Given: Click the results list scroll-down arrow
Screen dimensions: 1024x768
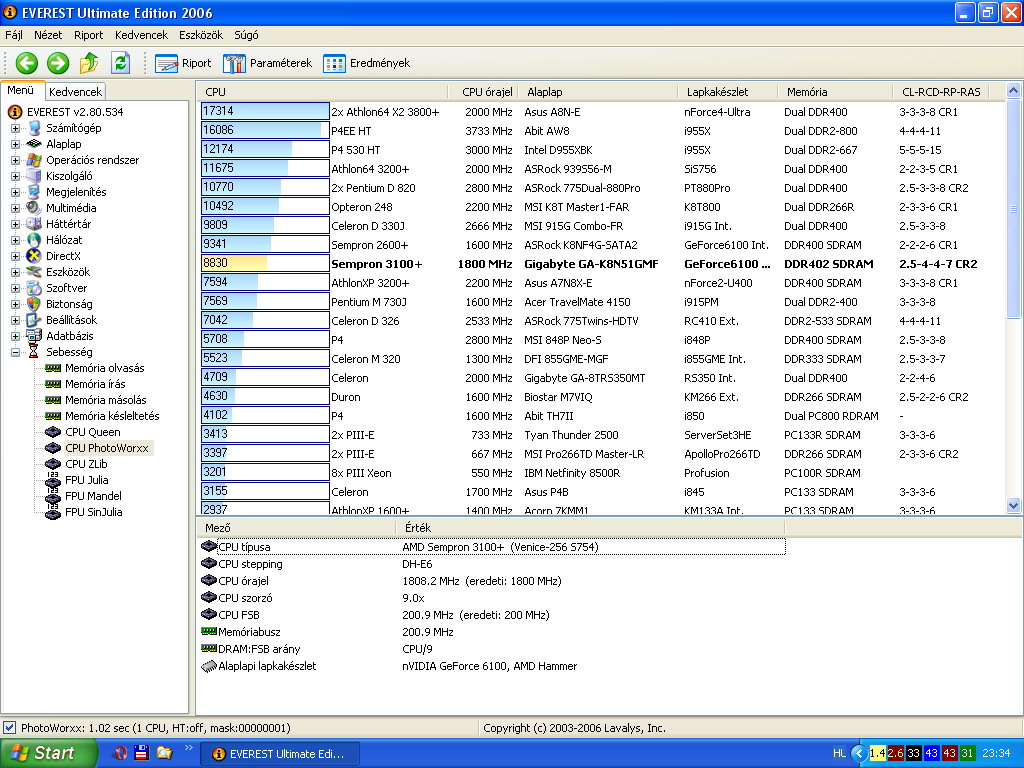Looking at the screenshot, I should click(1014, 505).
